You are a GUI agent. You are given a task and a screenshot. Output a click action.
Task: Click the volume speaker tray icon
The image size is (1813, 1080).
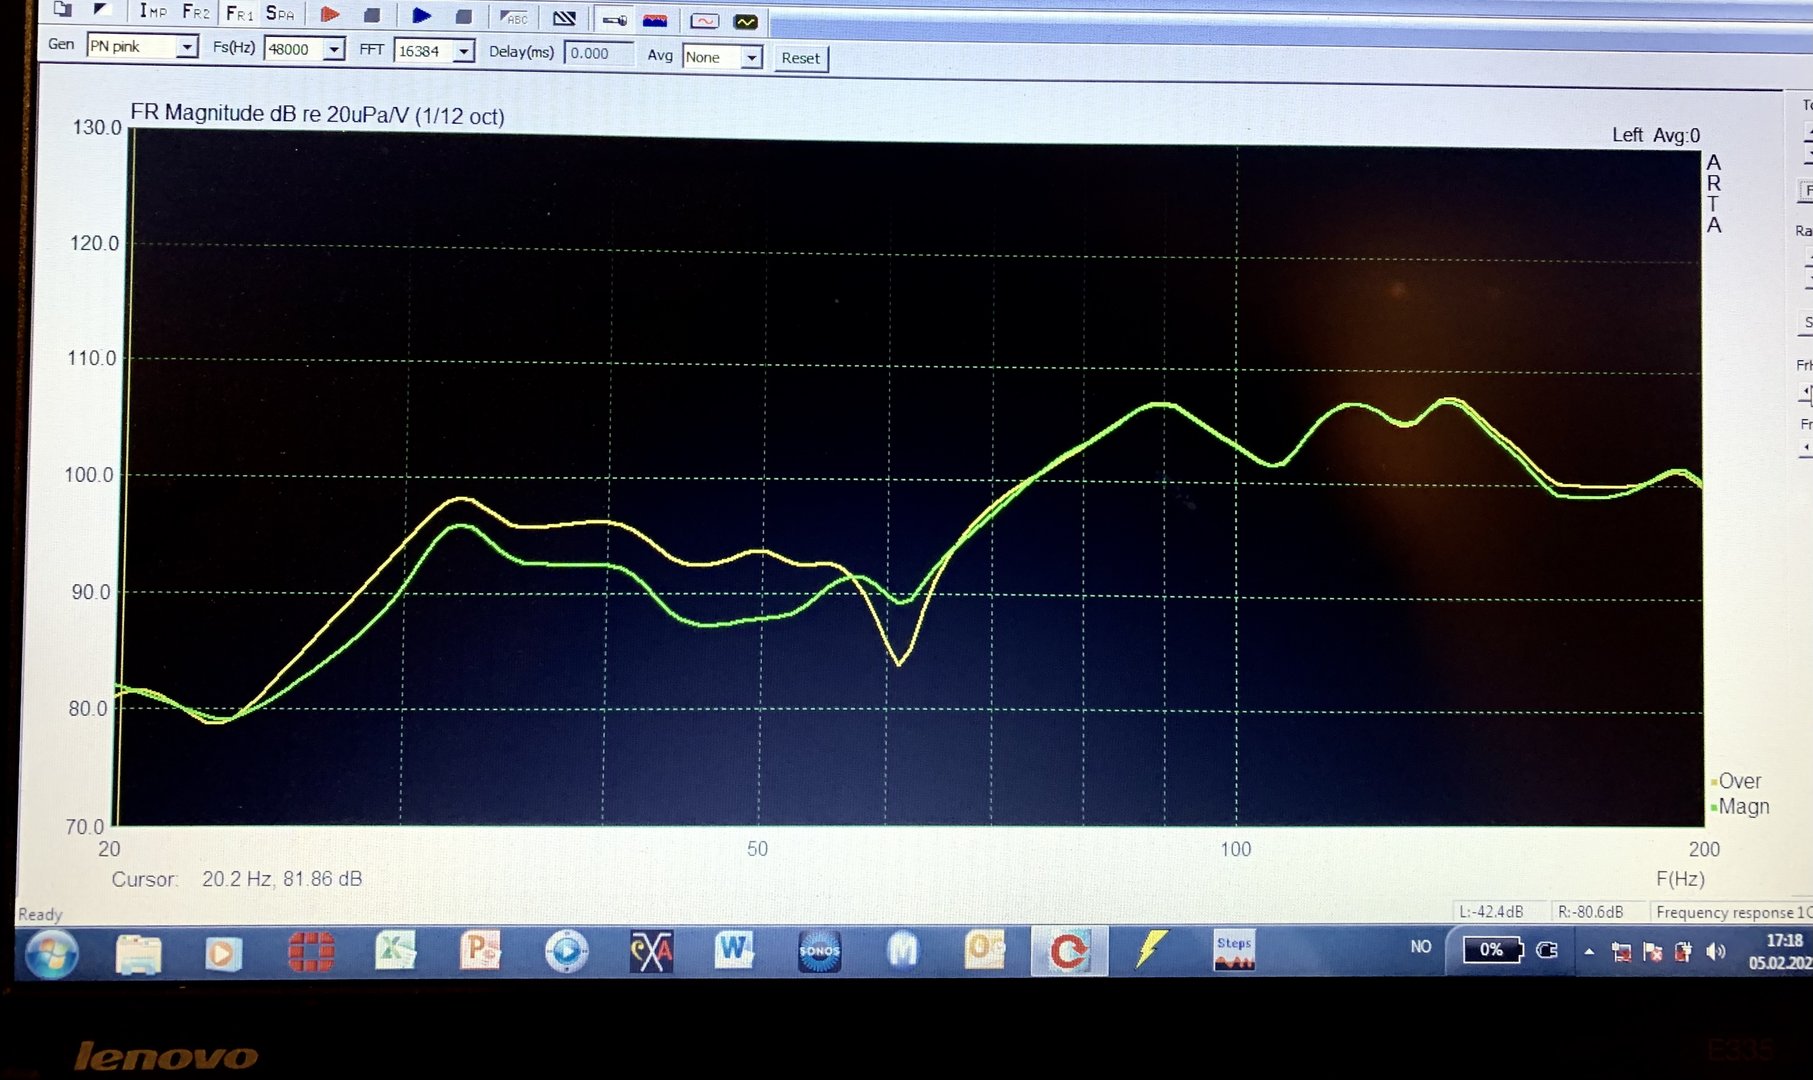pyautogui.click(x=1716, y=952)
